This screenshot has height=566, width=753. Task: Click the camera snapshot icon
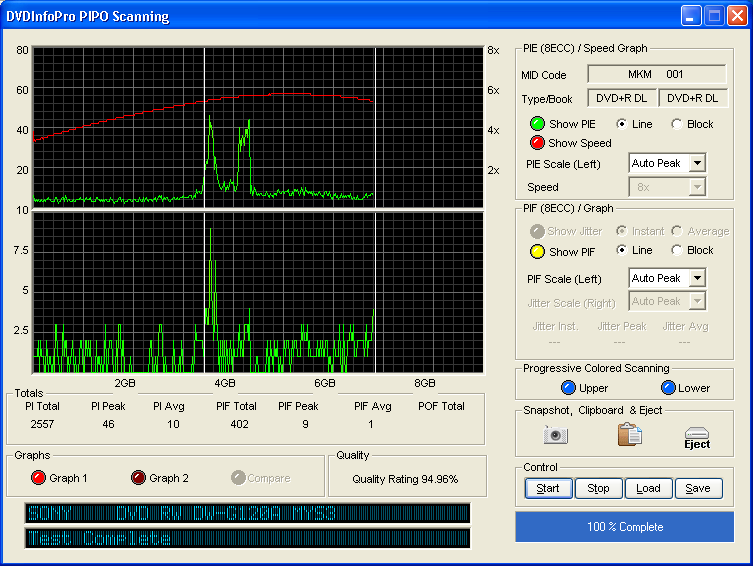tap(555, 435)
